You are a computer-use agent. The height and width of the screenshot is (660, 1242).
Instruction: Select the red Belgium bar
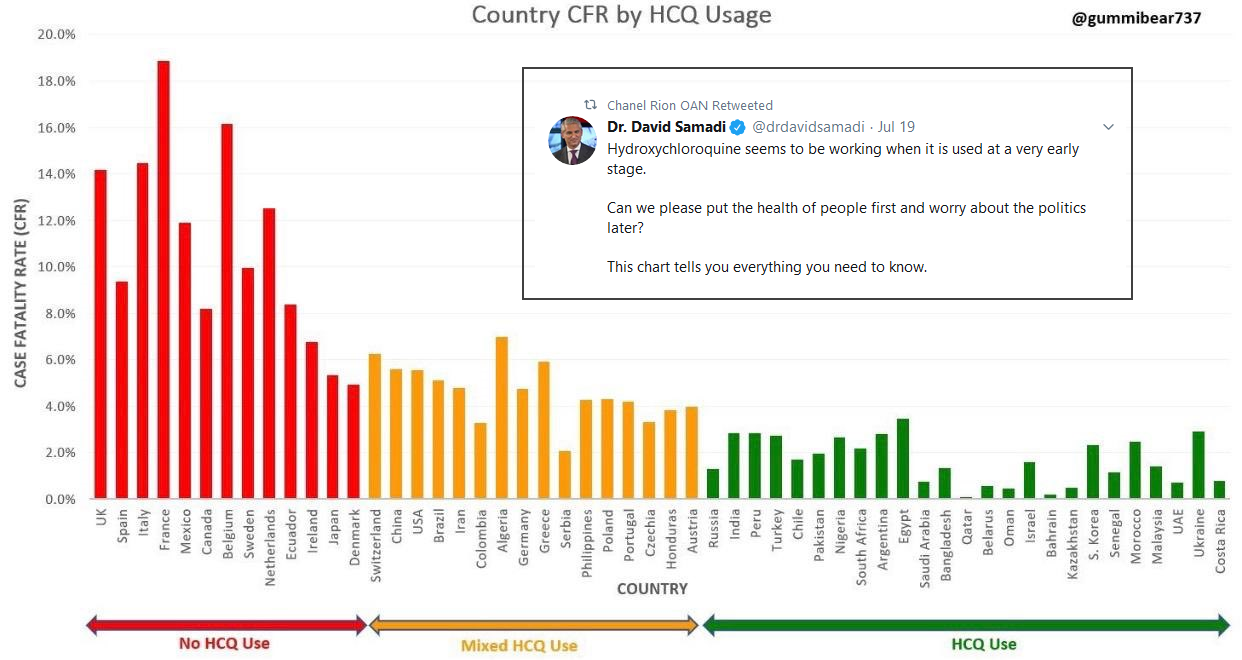227,311
